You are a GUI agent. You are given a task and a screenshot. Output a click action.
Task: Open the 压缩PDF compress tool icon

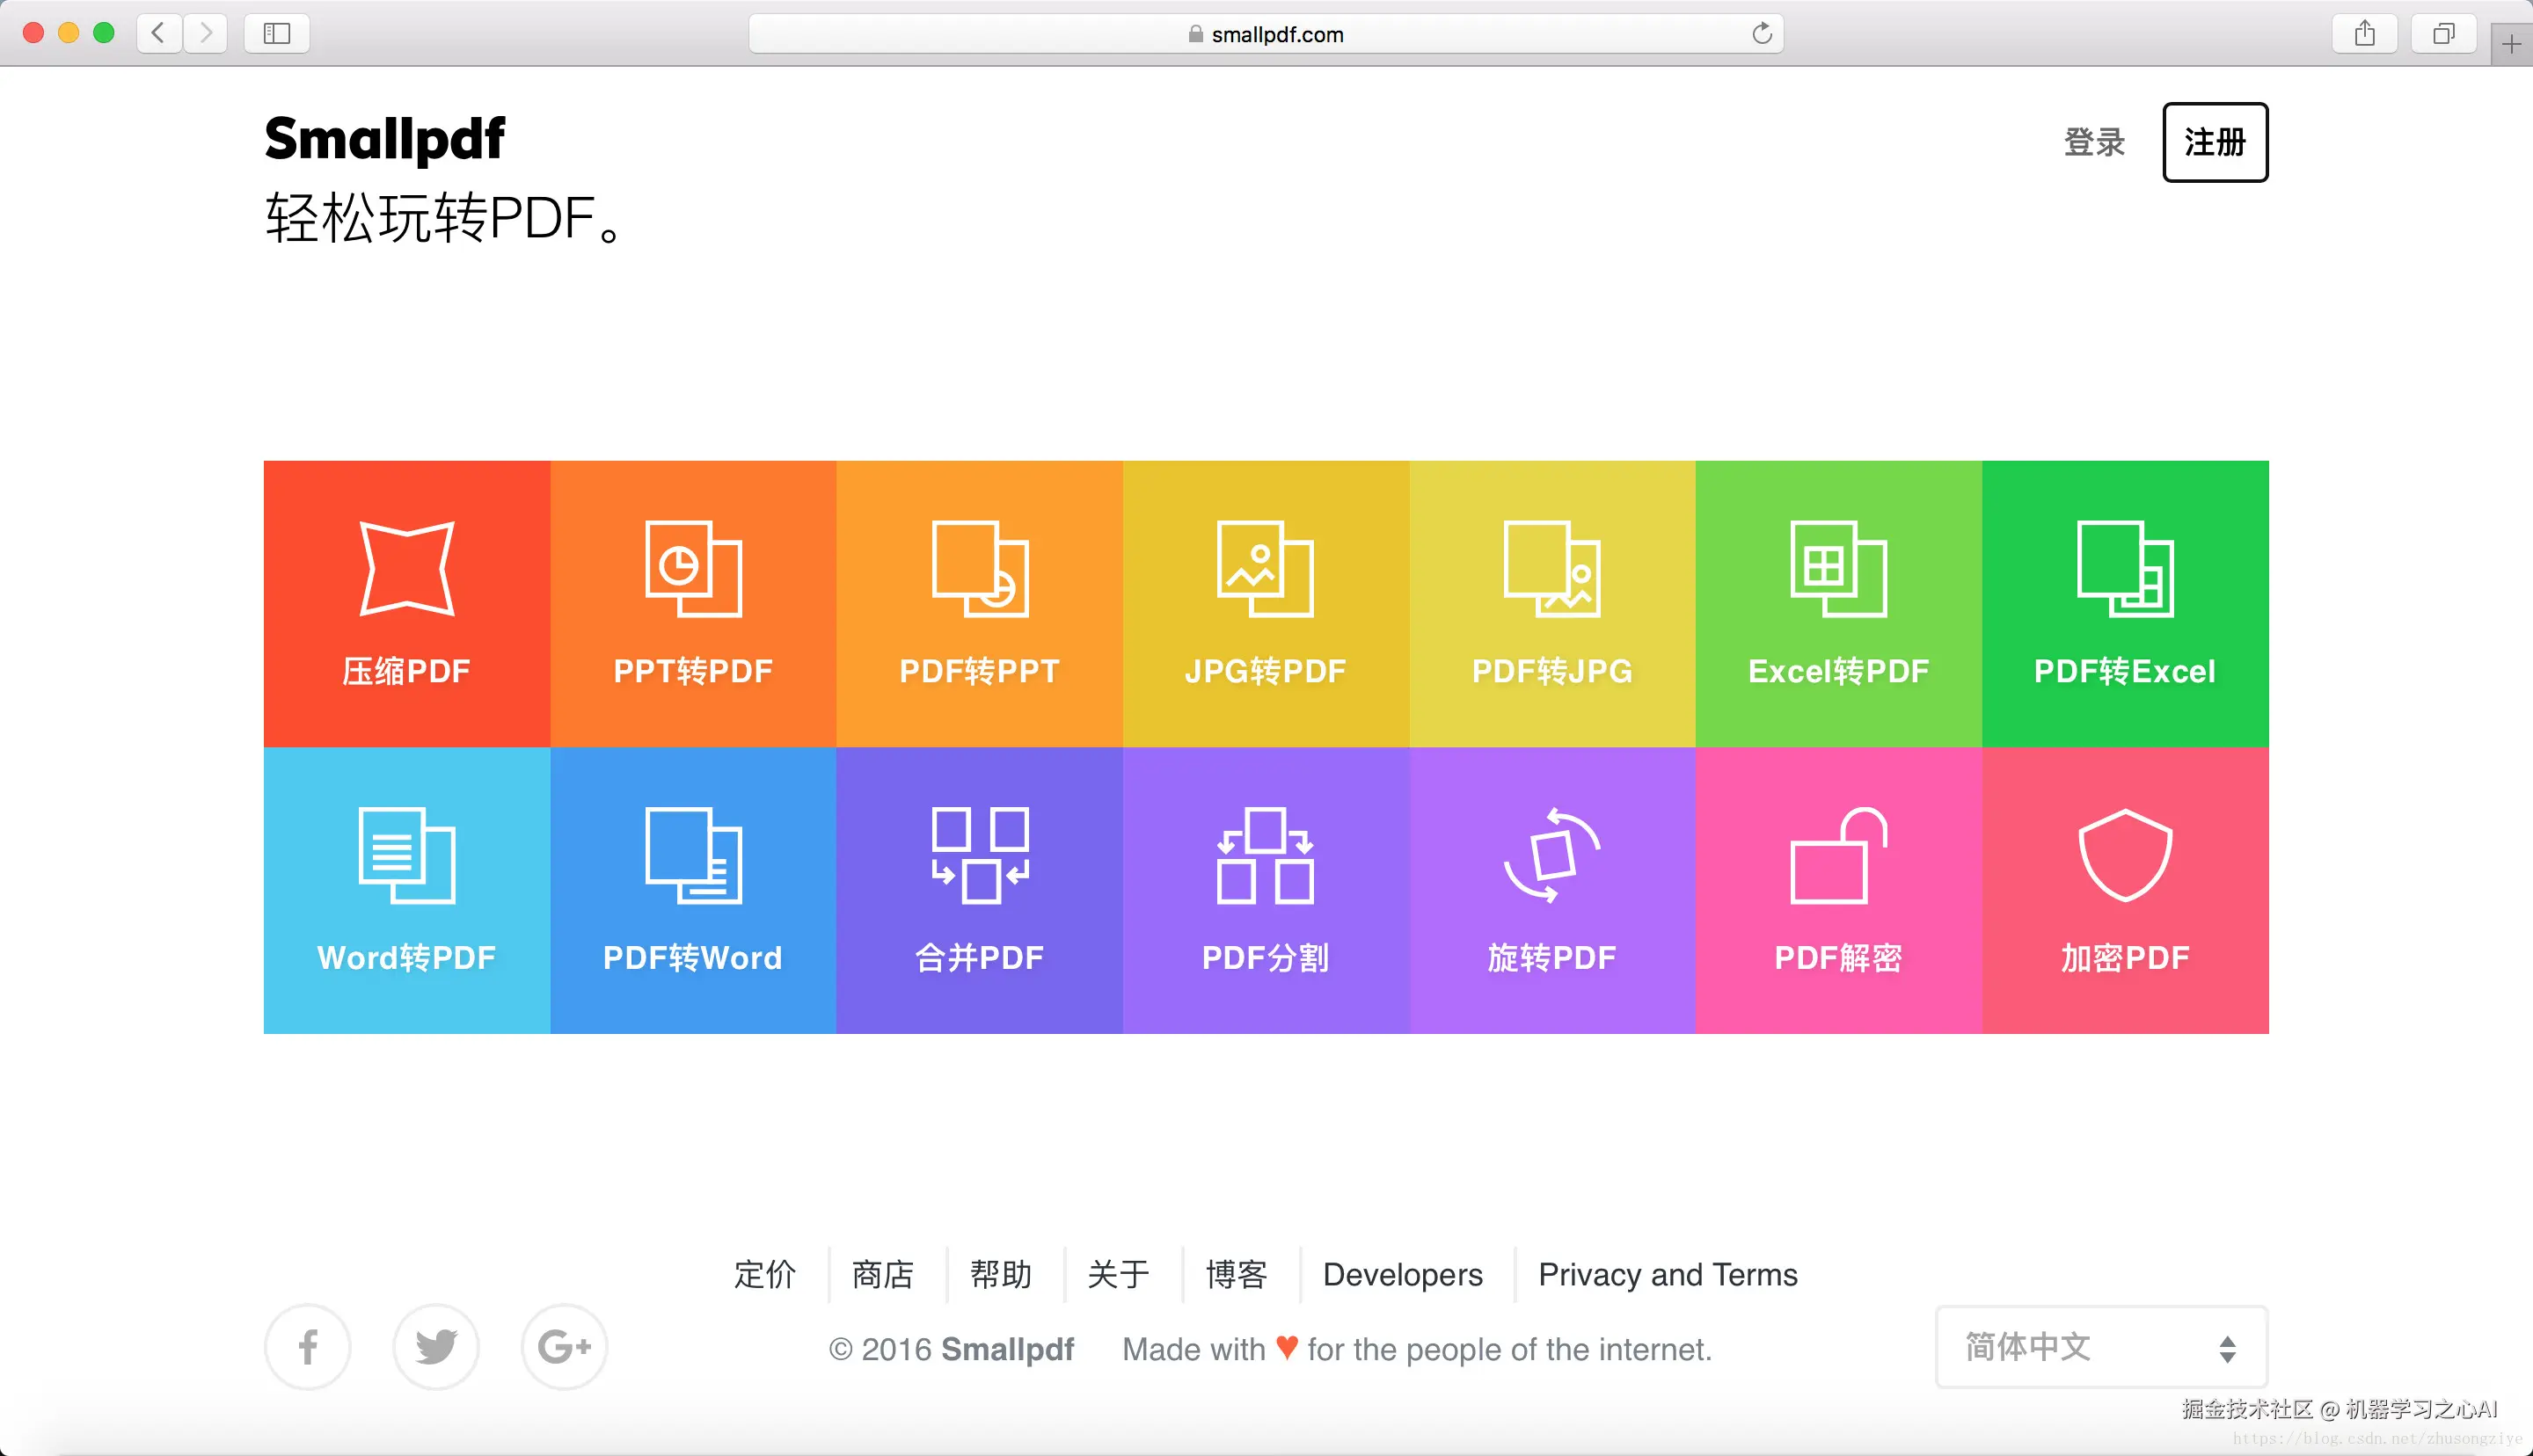406,568
